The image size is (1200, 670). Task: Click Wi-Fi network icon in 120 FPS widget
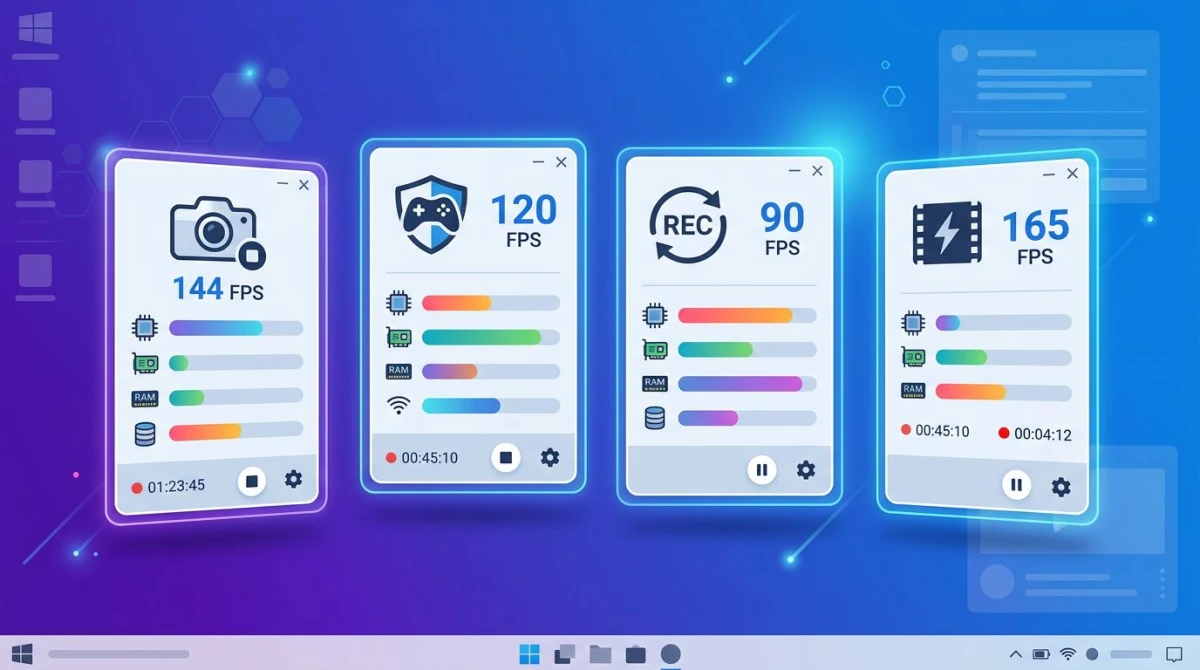click(x=399, y=405)
